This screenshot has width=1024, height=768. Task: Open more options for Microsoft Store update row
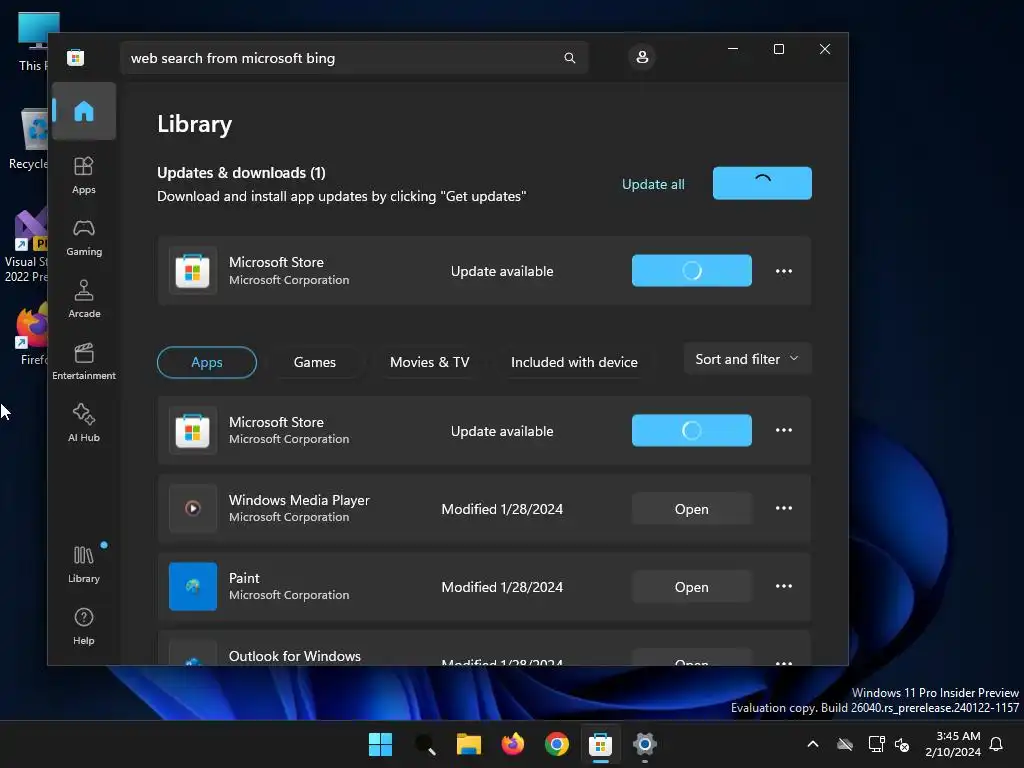[x=784, y=271]
